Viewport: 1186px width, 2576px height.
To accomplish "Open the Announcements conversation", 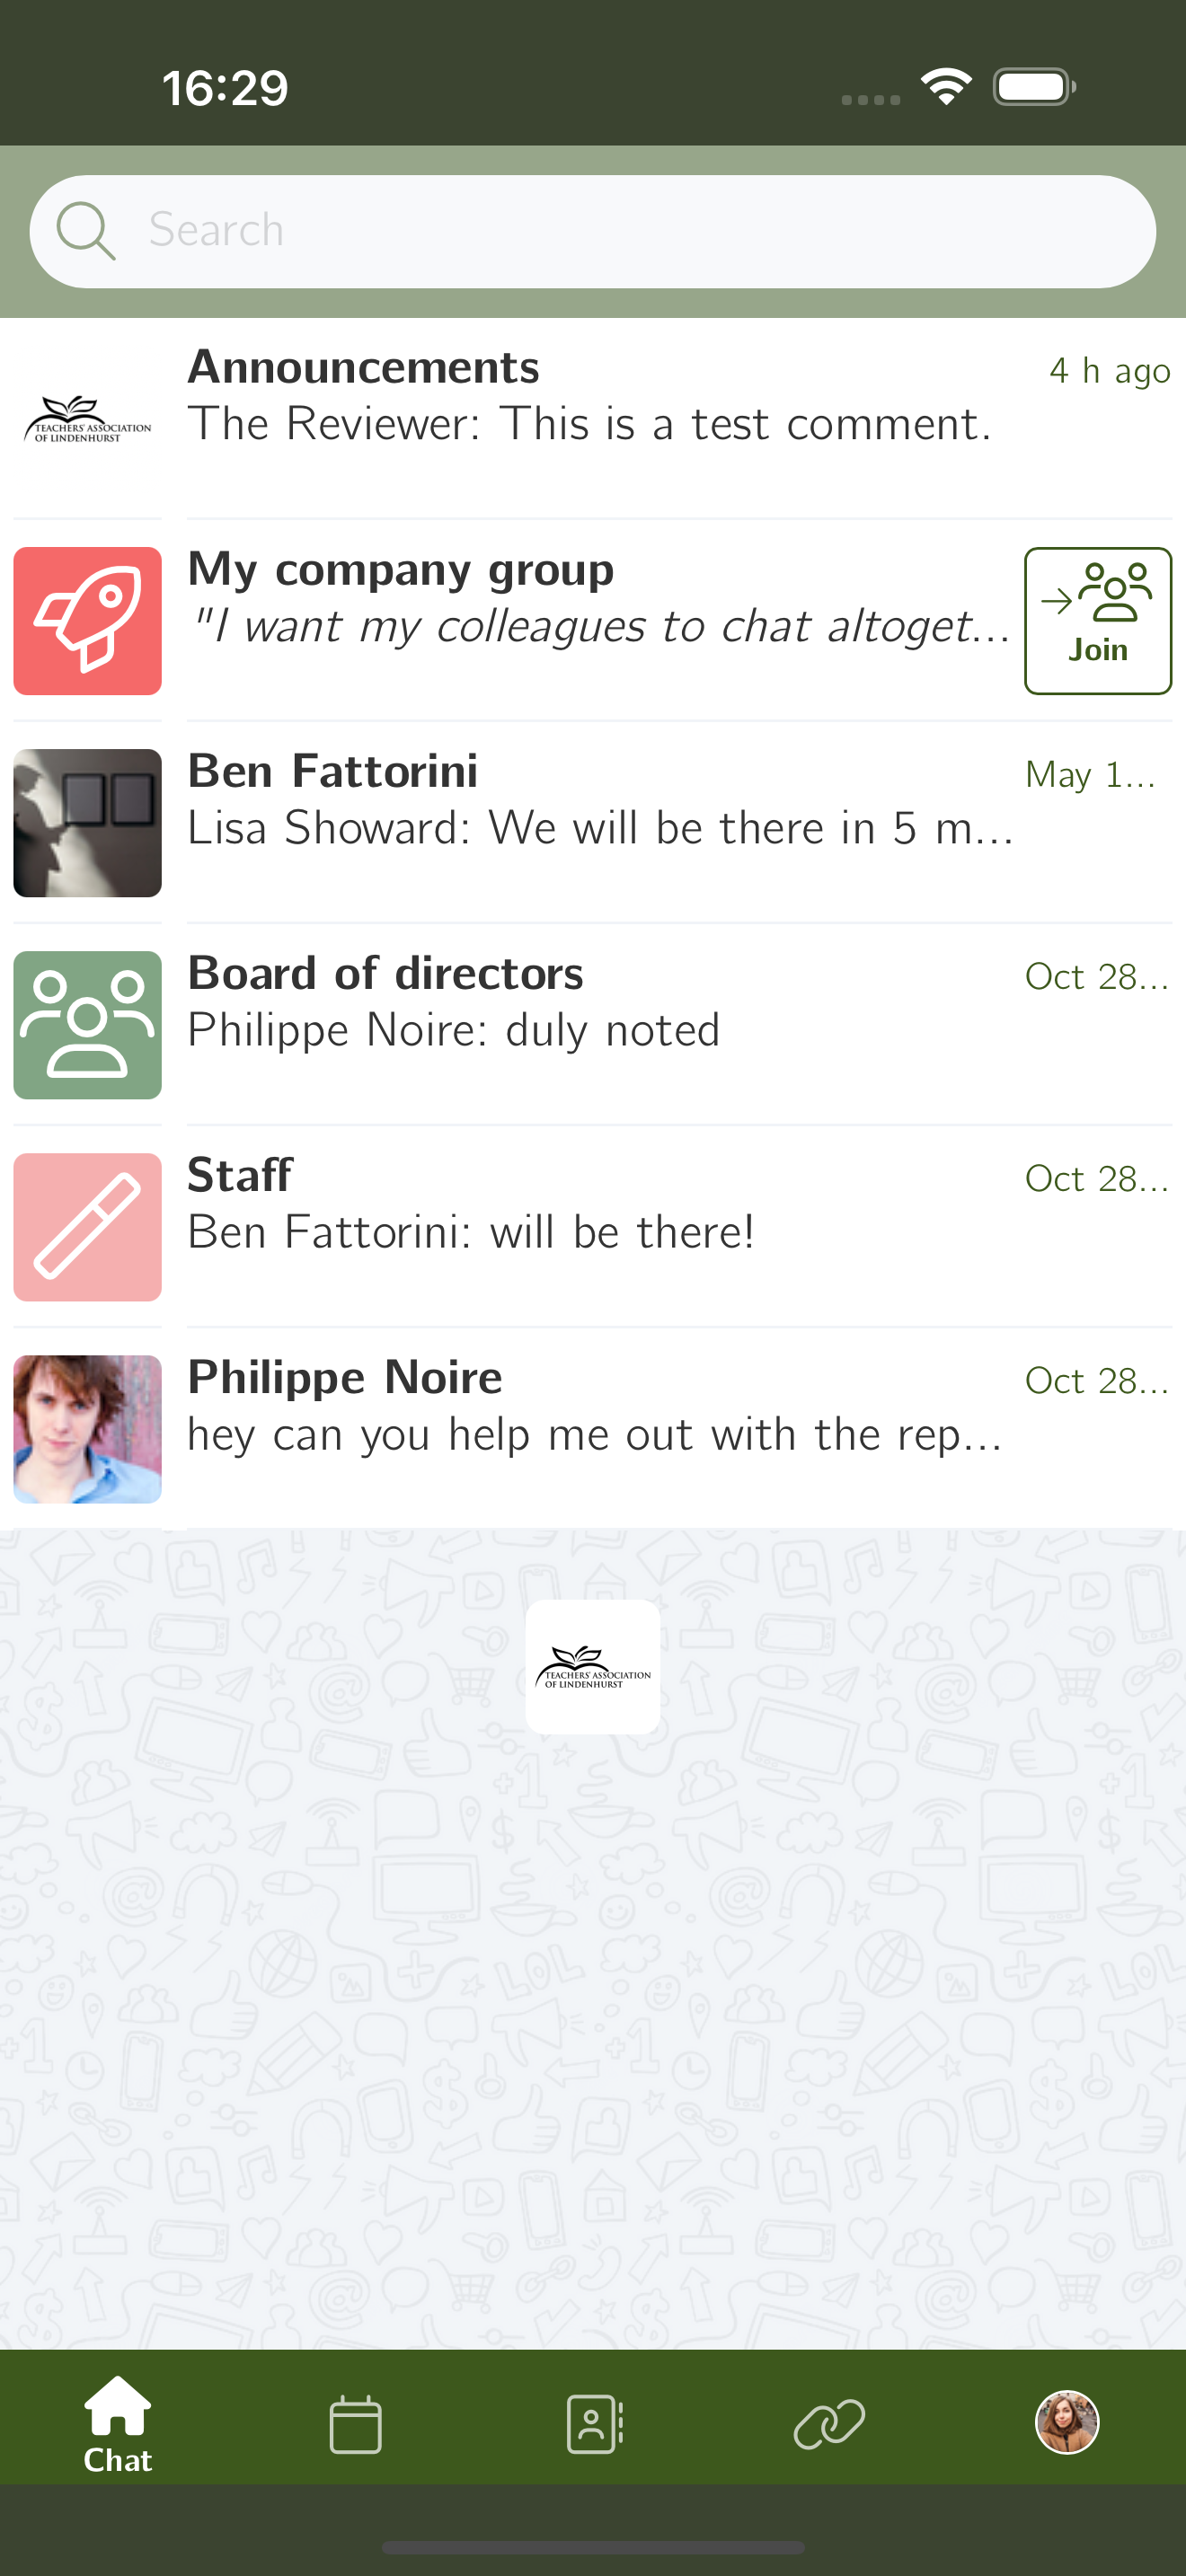I will click(593, 418).
